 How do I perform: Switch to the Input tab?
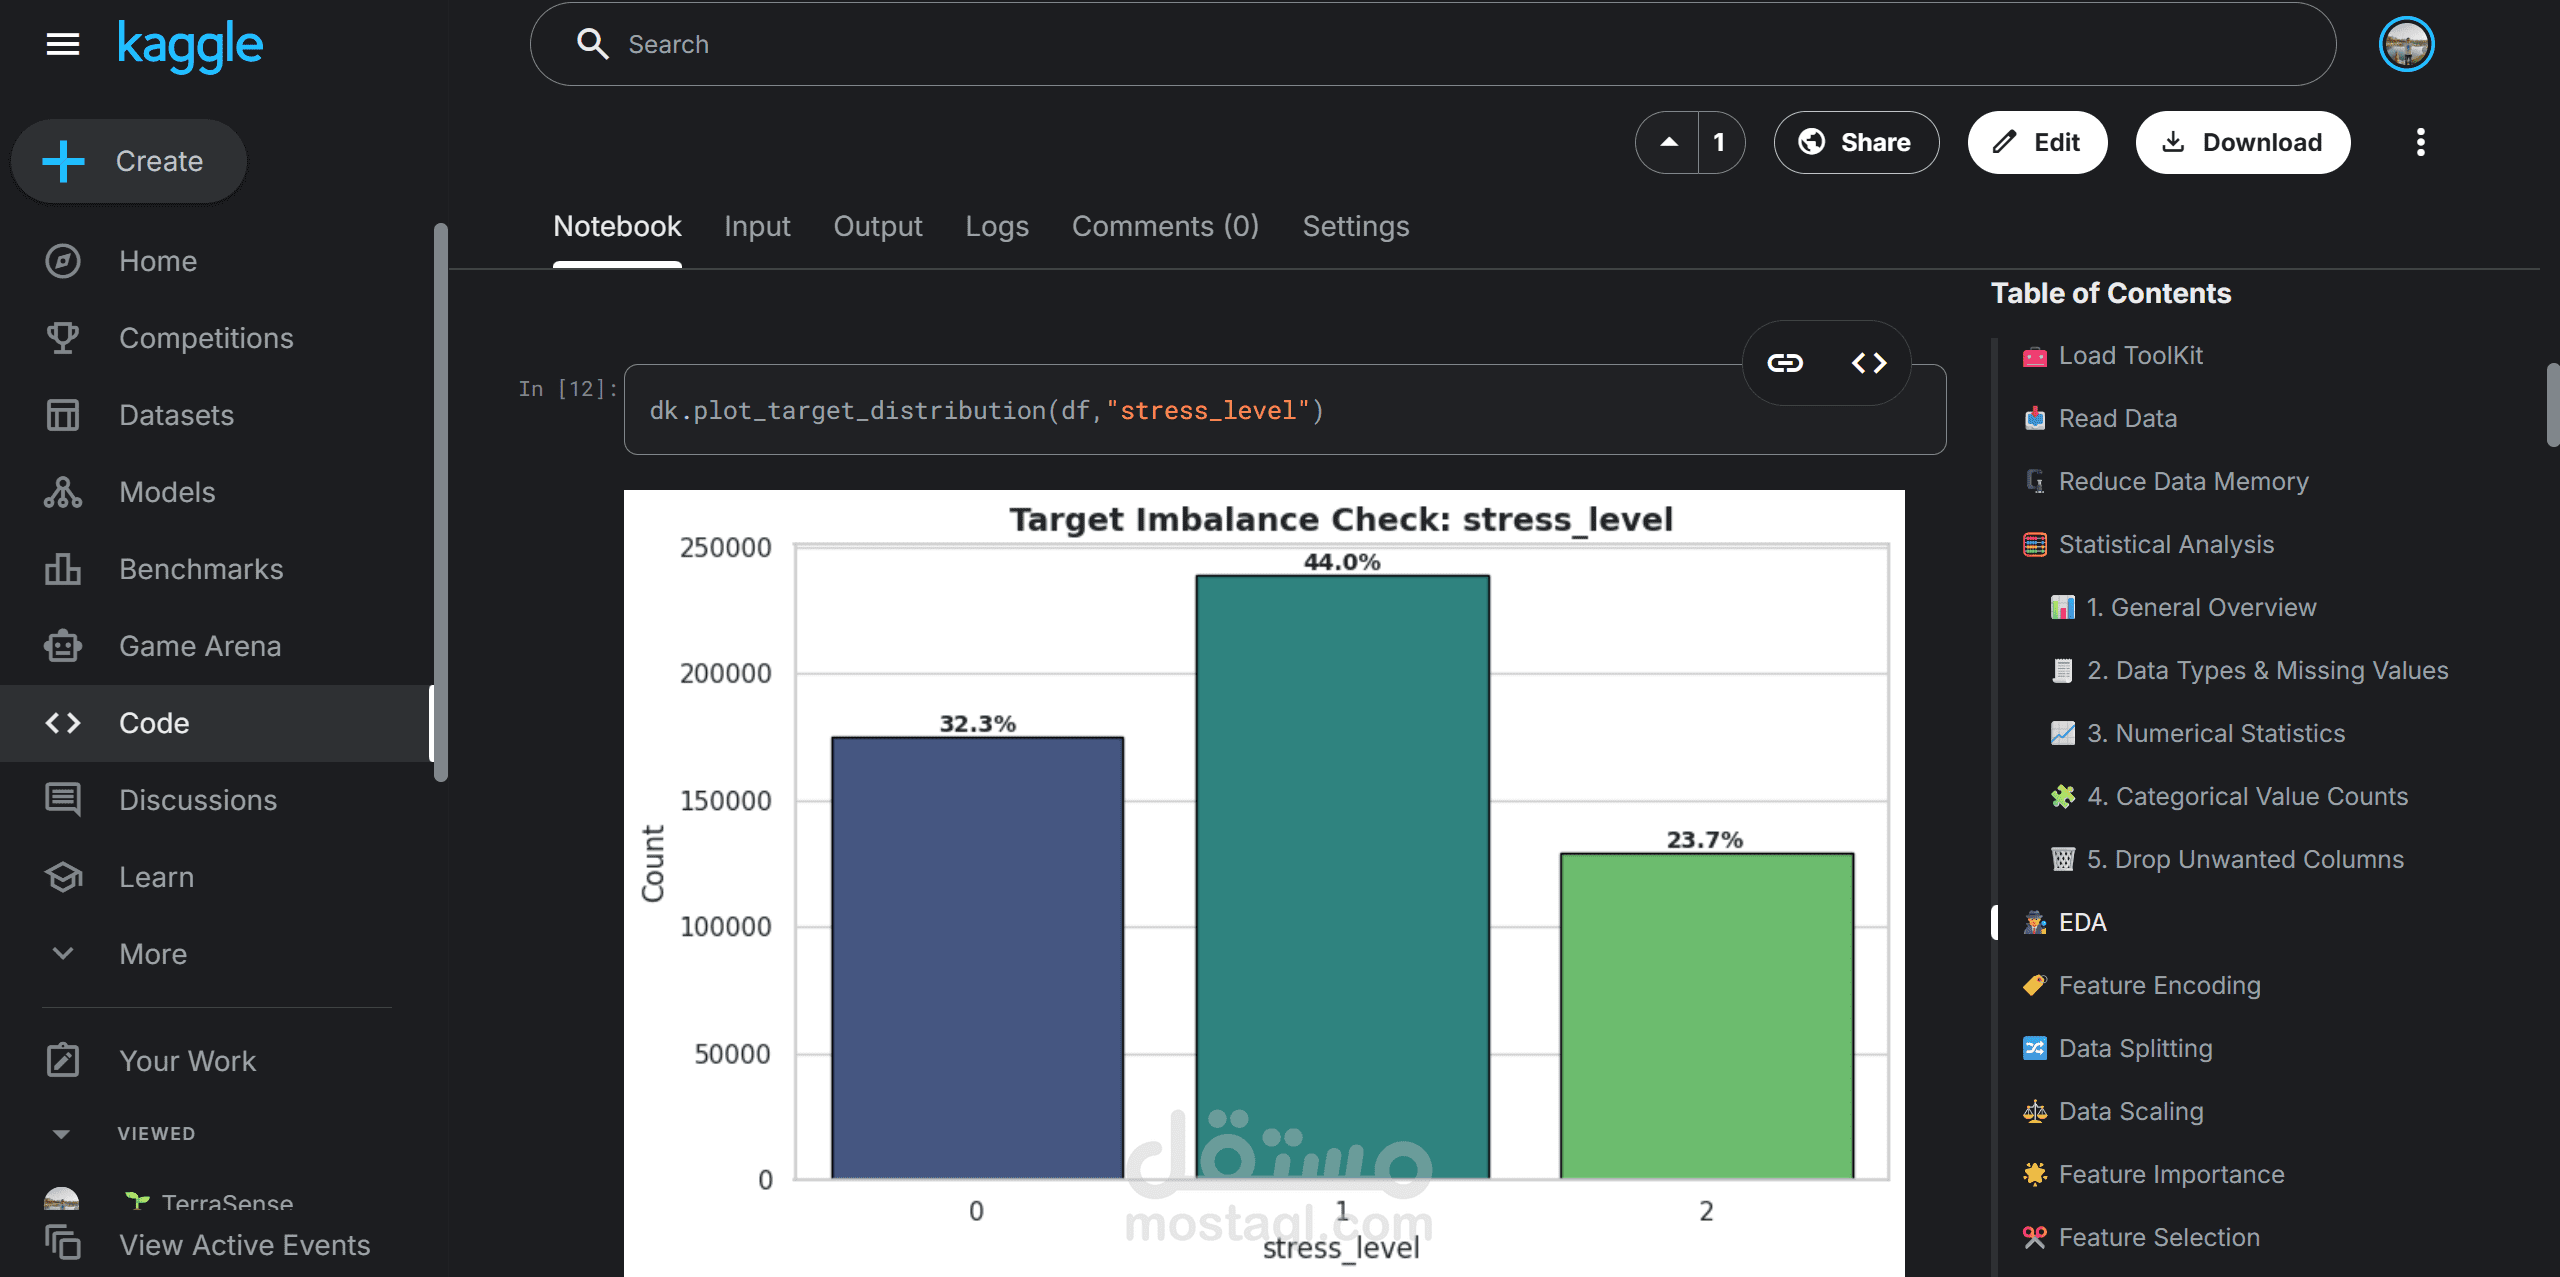757,227
